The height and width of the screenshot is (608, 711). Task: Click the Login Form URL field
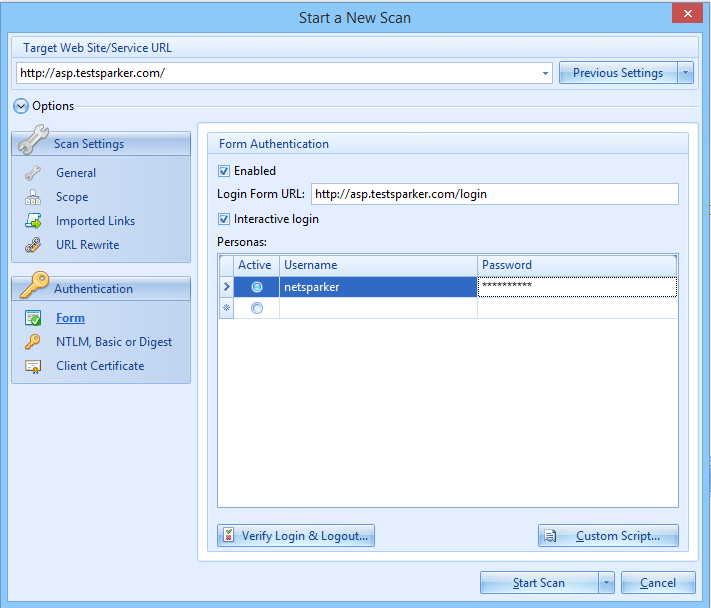[x=495, y=194]
